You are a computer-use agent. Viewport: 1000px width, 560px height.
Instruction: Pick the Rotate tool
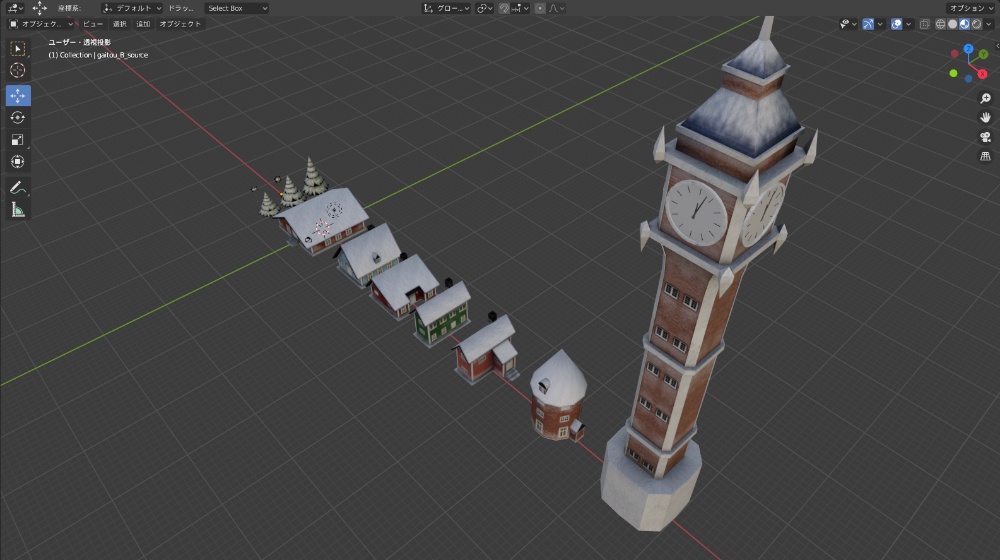click(18, 118)
